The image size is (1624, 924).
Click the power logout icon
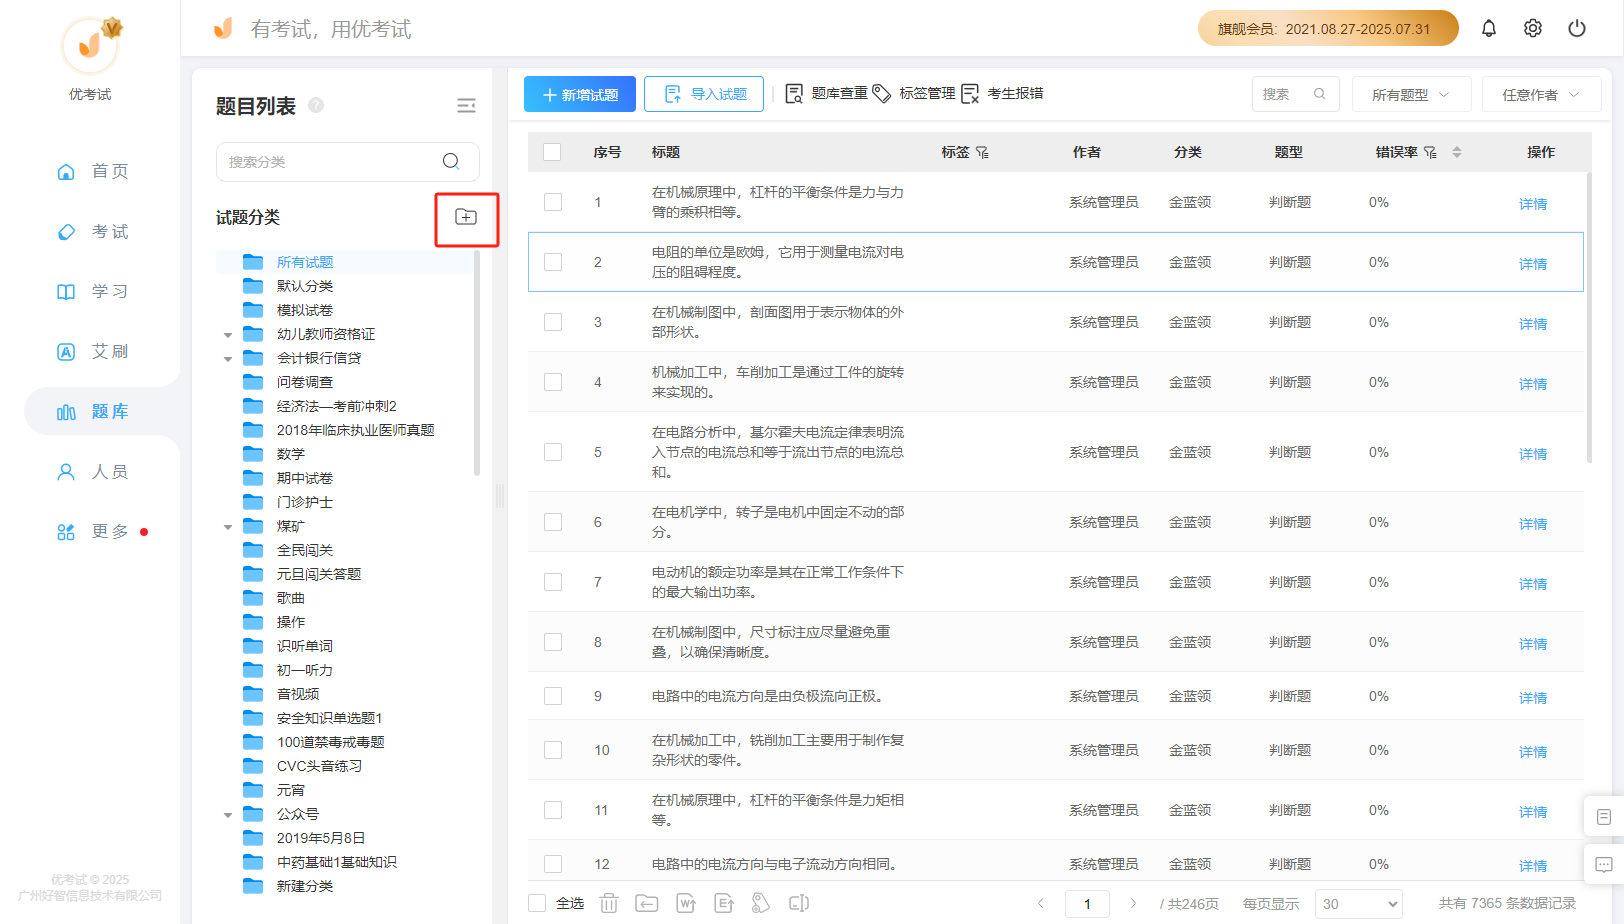tap(1577, 29)
